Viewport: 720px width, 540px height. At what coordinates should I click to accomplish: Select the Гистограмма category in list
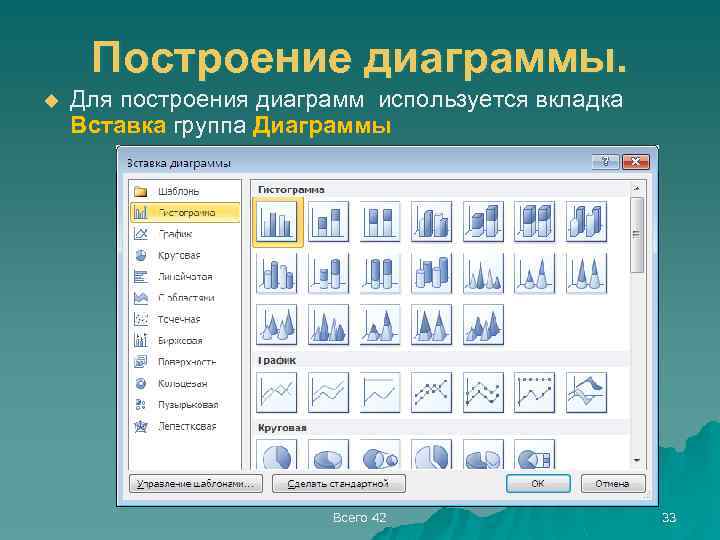[185, 213]
